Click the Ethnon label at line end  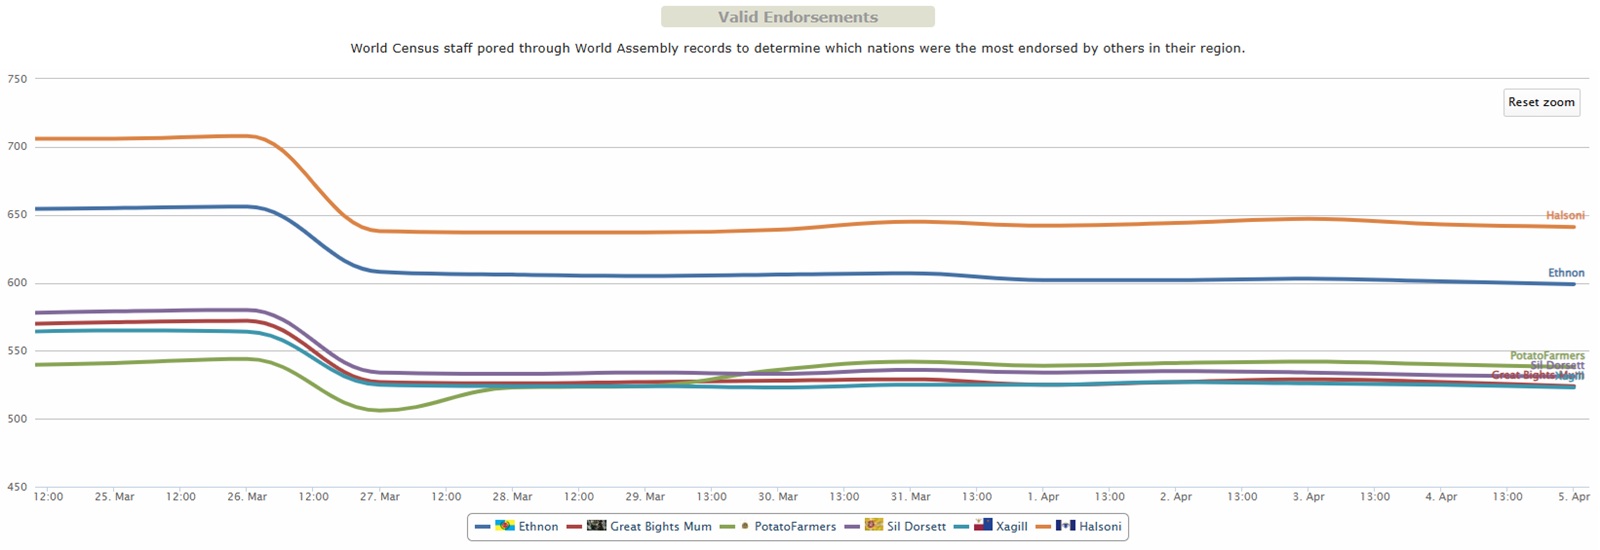pyautogui.click(x=1566, y=273)
